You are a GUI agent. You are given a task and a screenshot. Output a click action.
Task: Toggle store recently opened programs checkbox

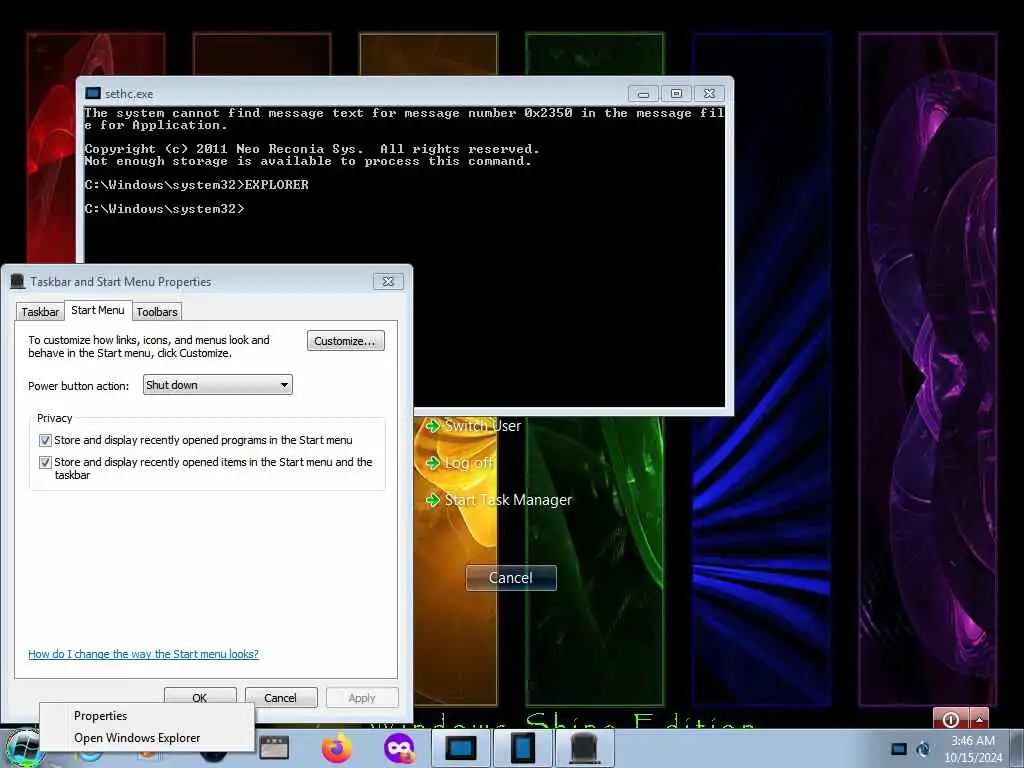pos(45,440)
